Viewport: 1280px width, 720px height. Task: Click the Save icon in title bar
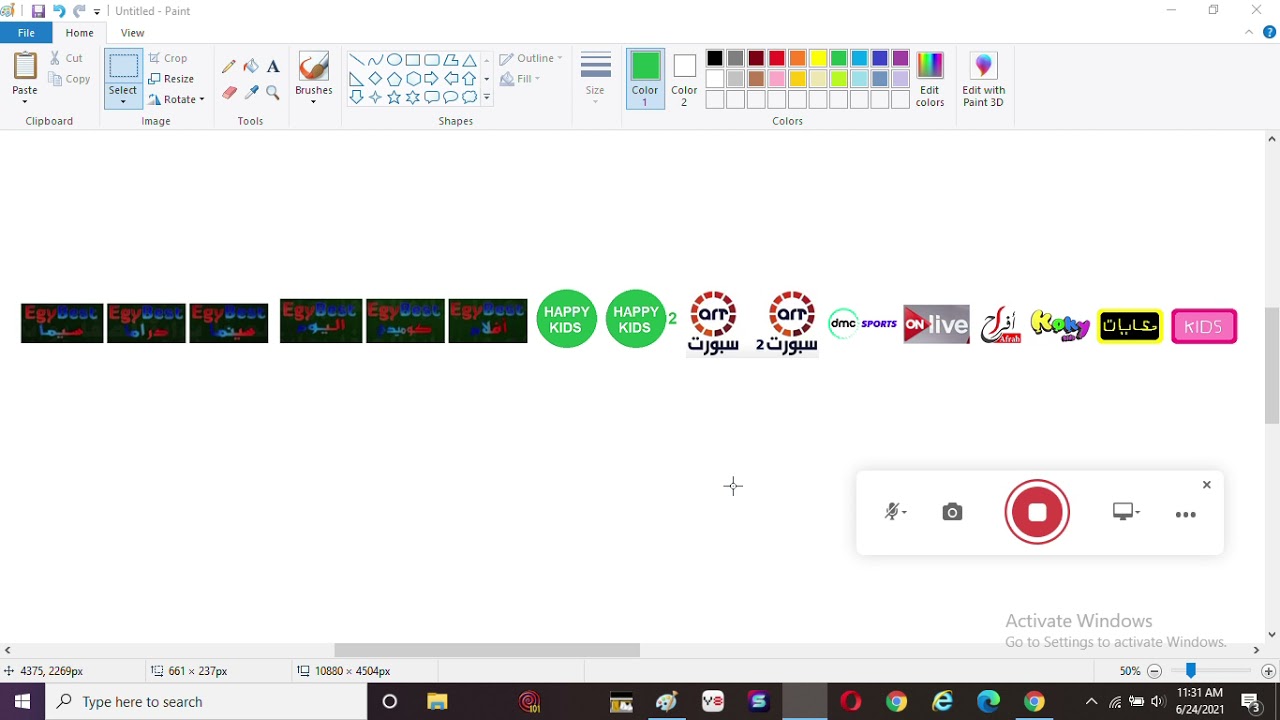pyautogui.click(x=38, y=11)
